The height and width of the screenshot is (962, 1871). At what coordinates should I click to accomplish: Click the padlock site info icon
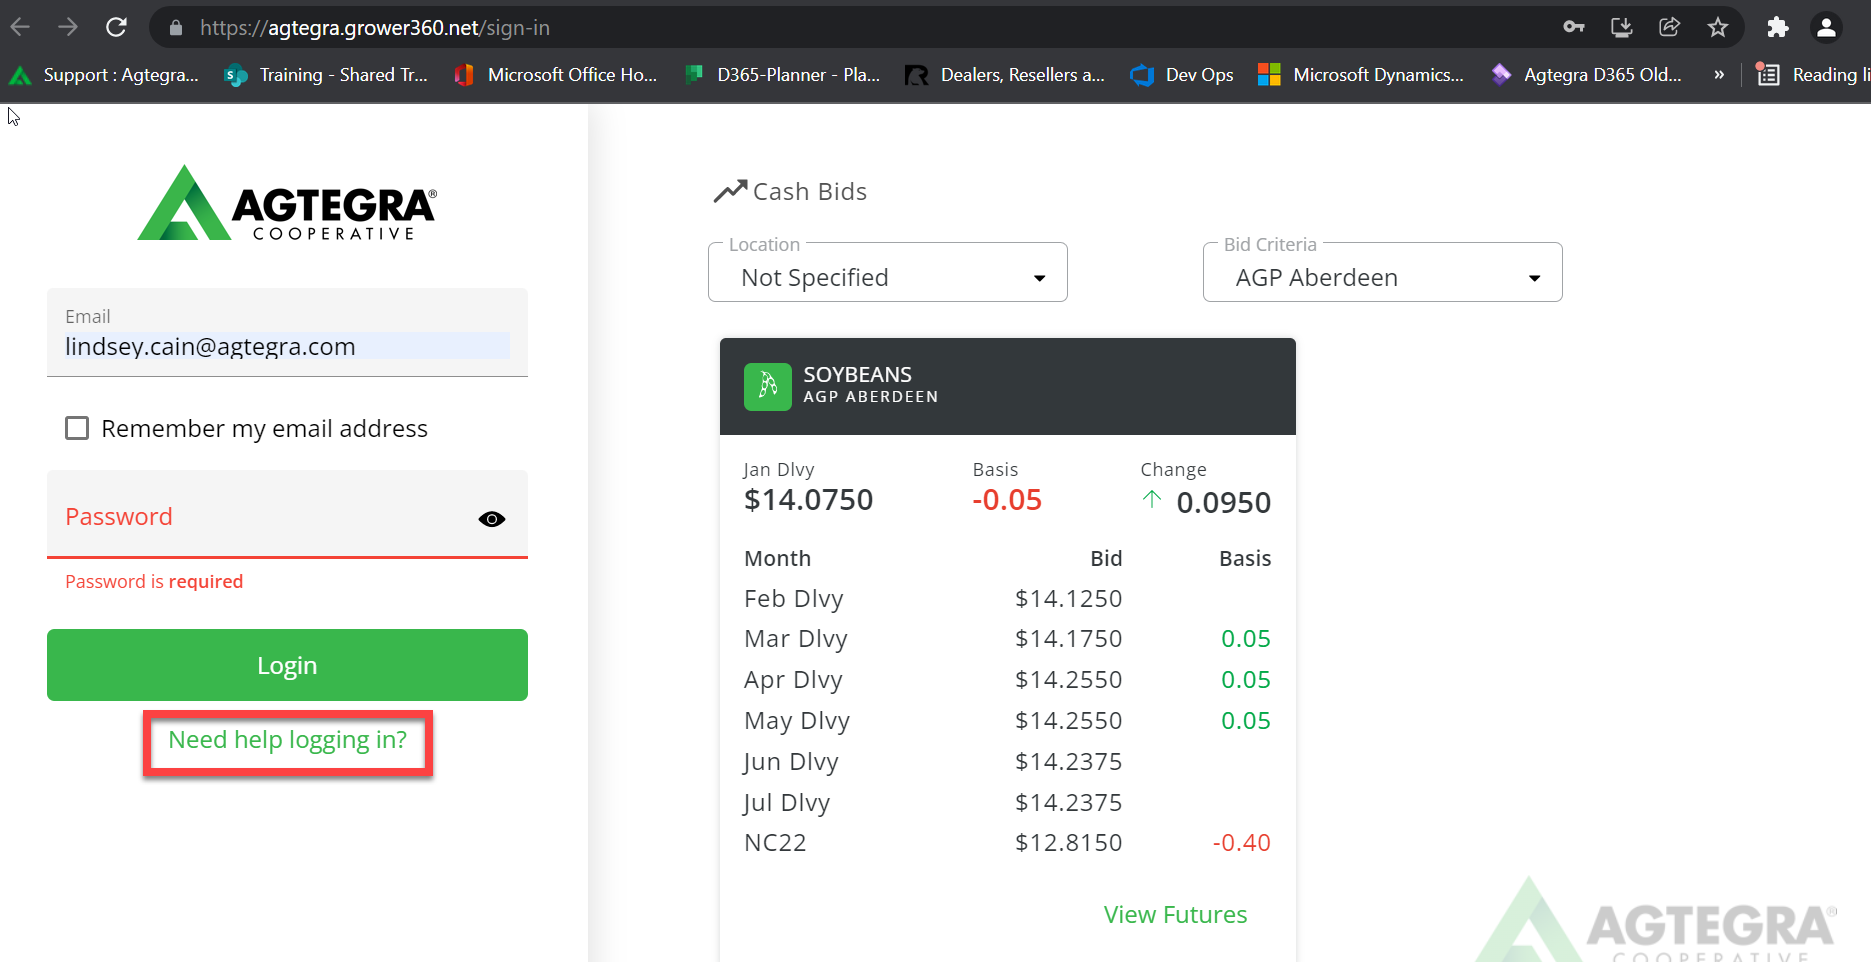[x=176, y=28]
